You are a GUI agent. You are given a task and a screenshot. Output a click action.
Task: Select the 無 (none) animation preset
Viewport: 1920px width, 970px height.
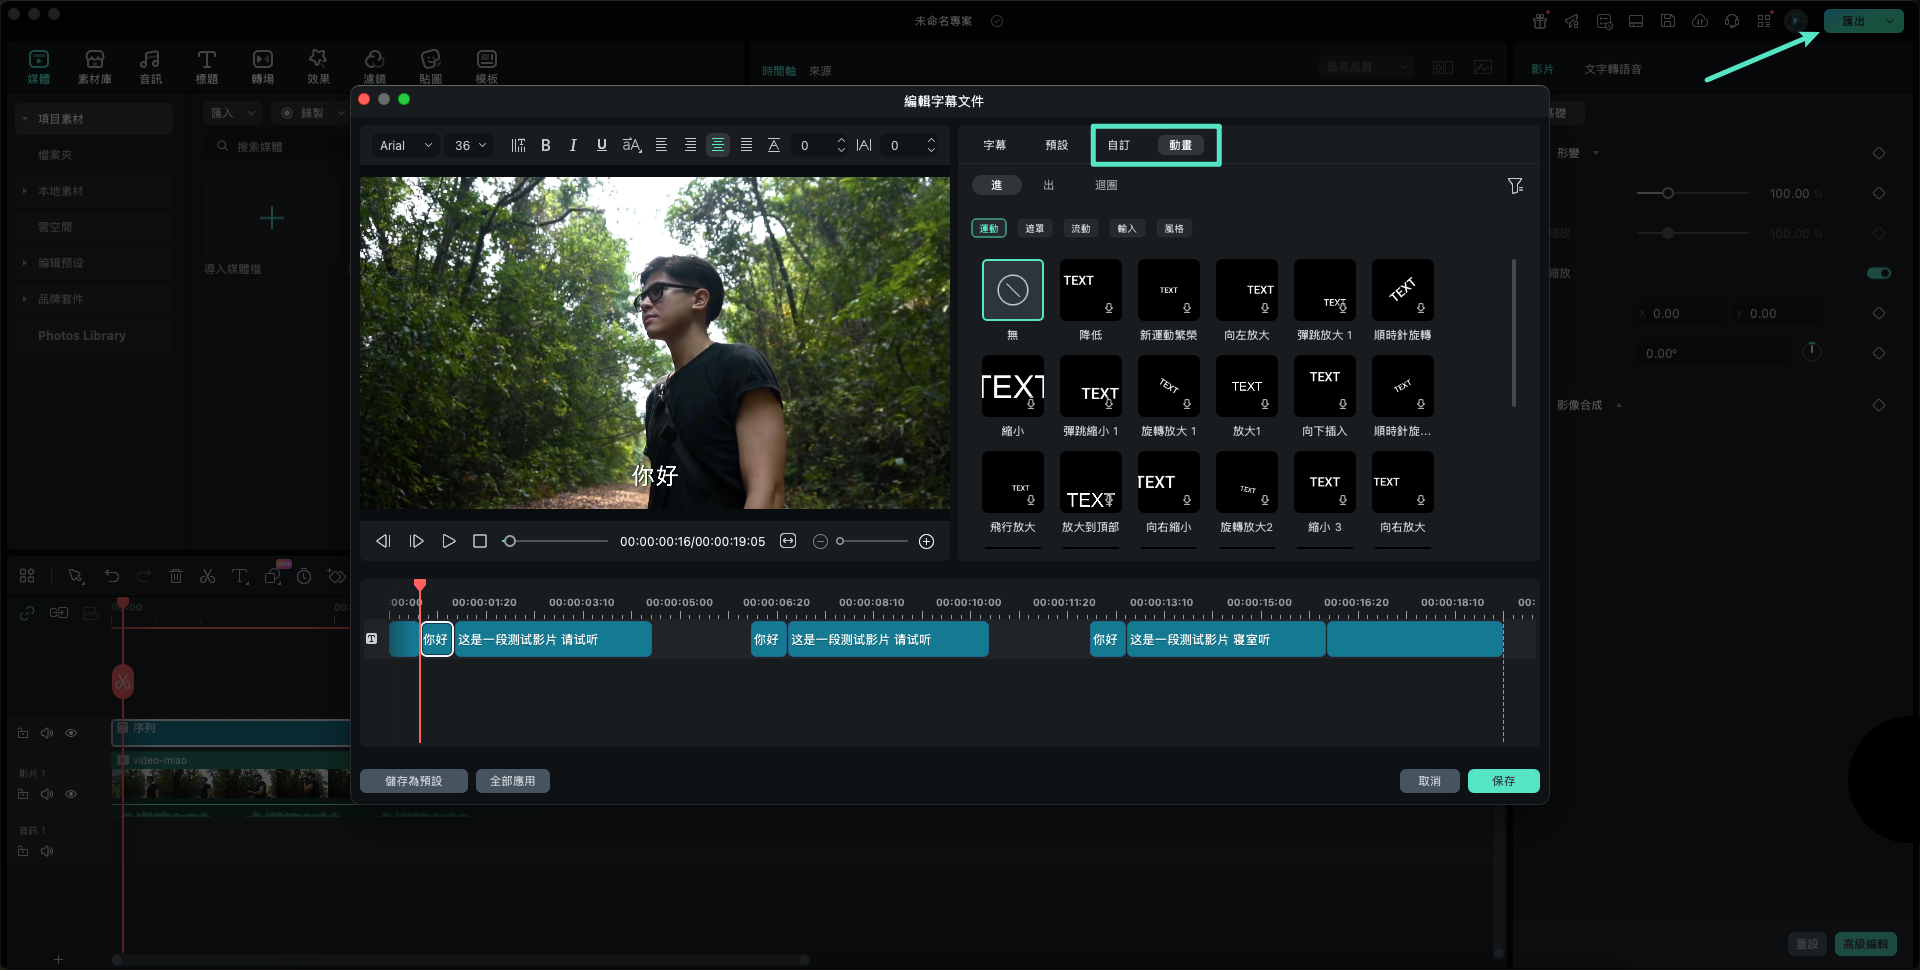pos(1012,290)
